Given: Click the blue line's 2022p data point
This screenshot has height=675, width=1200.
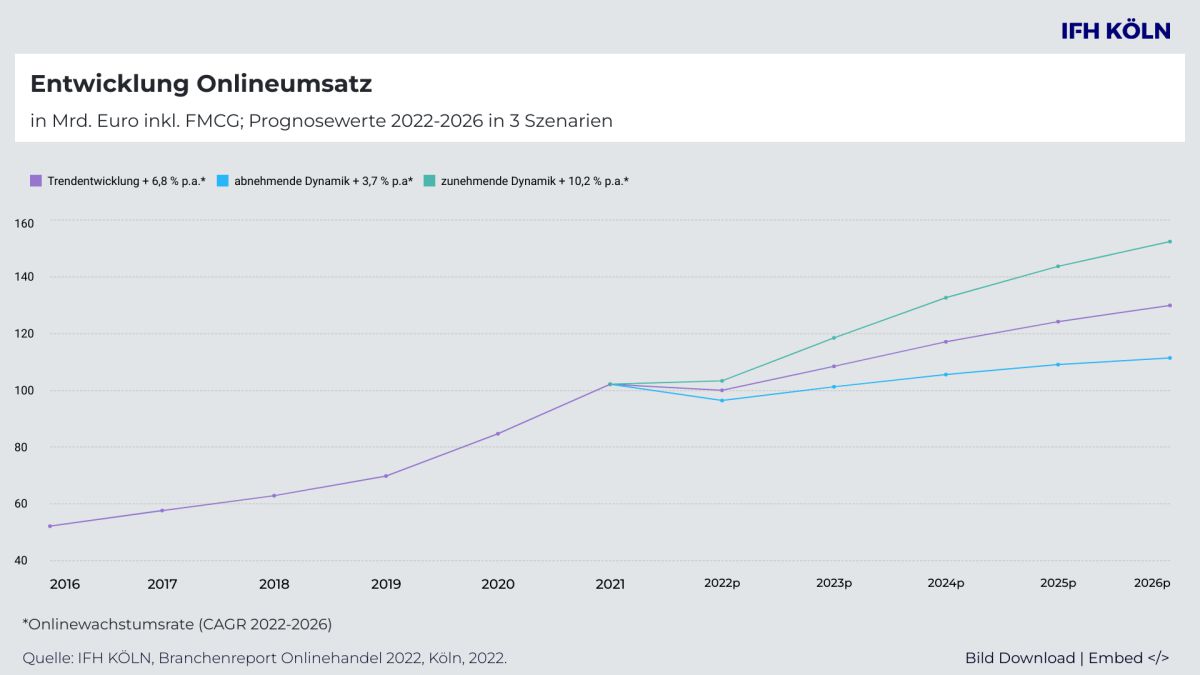Looking at the screenshot, I should click(722, 400).
